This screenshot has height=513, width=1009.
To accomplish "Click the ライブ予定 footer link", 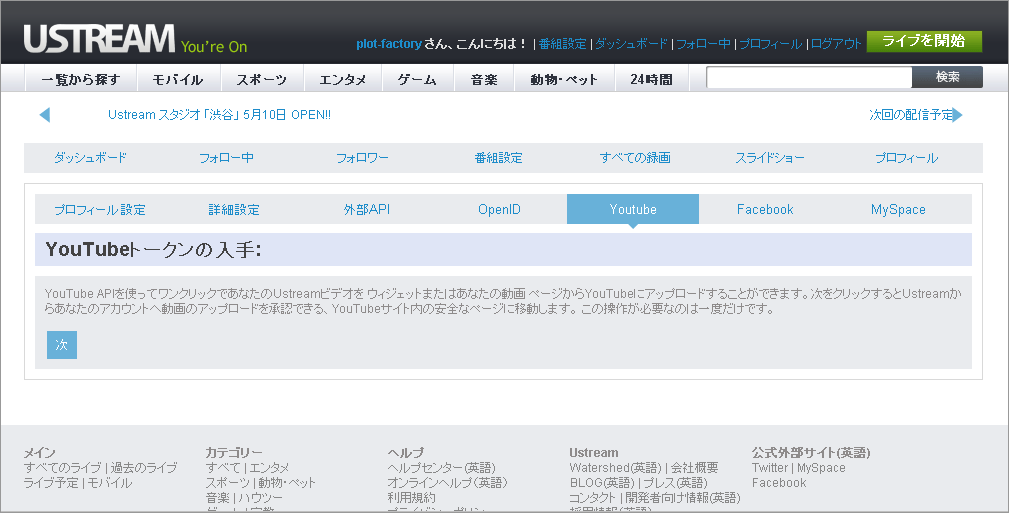I will click(x=51, y=483).
